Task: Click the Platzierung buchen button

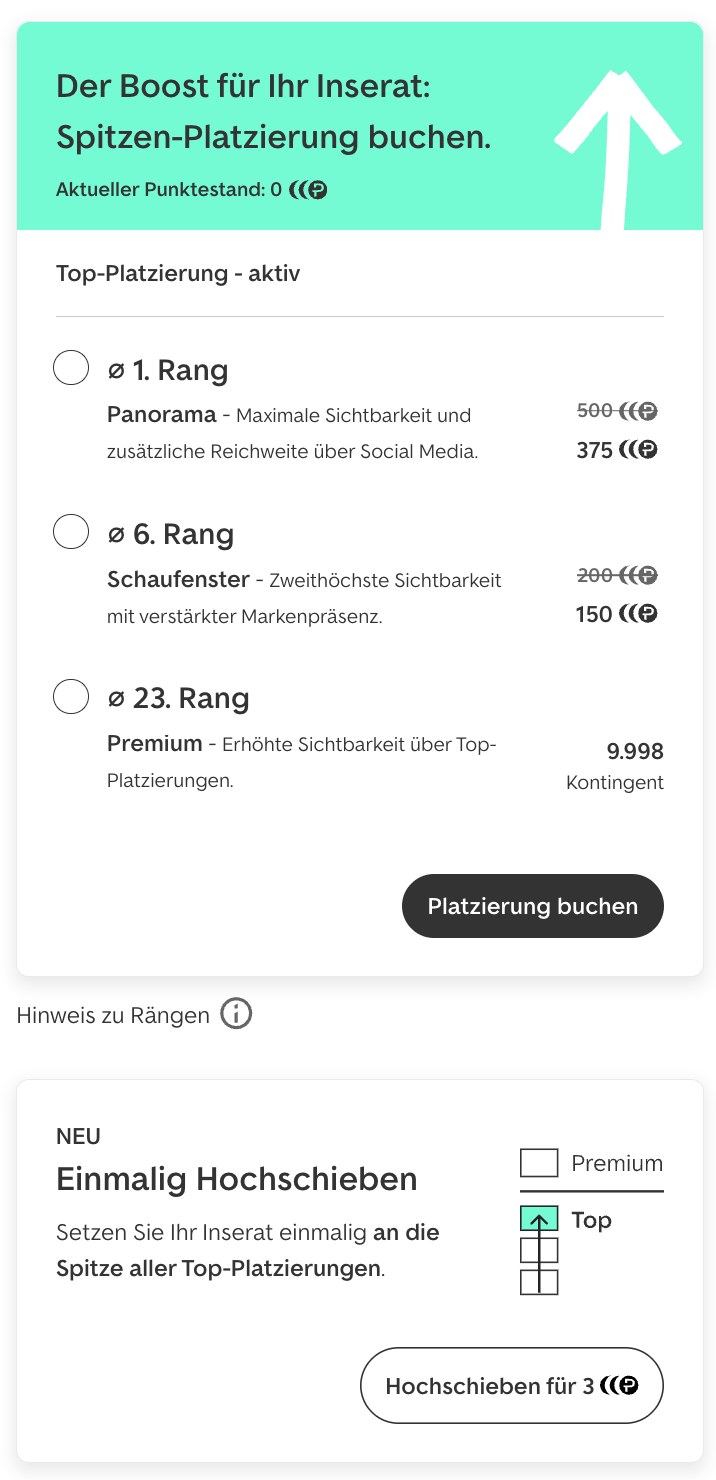Action: point(532,906)
